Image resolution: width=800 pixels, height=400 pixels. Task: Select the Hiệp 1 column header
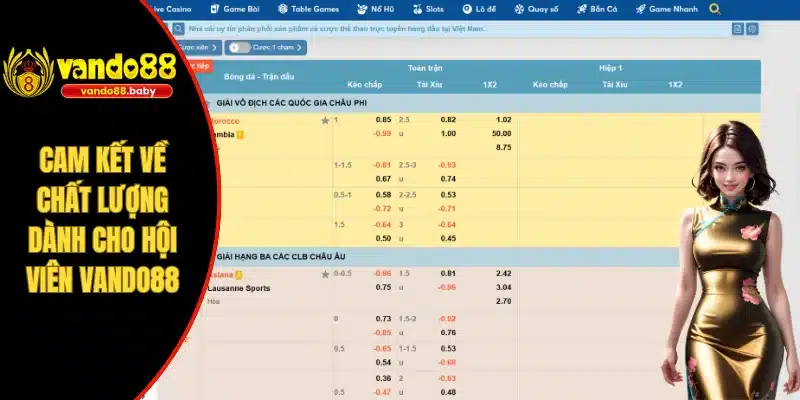tap(611, 68)
